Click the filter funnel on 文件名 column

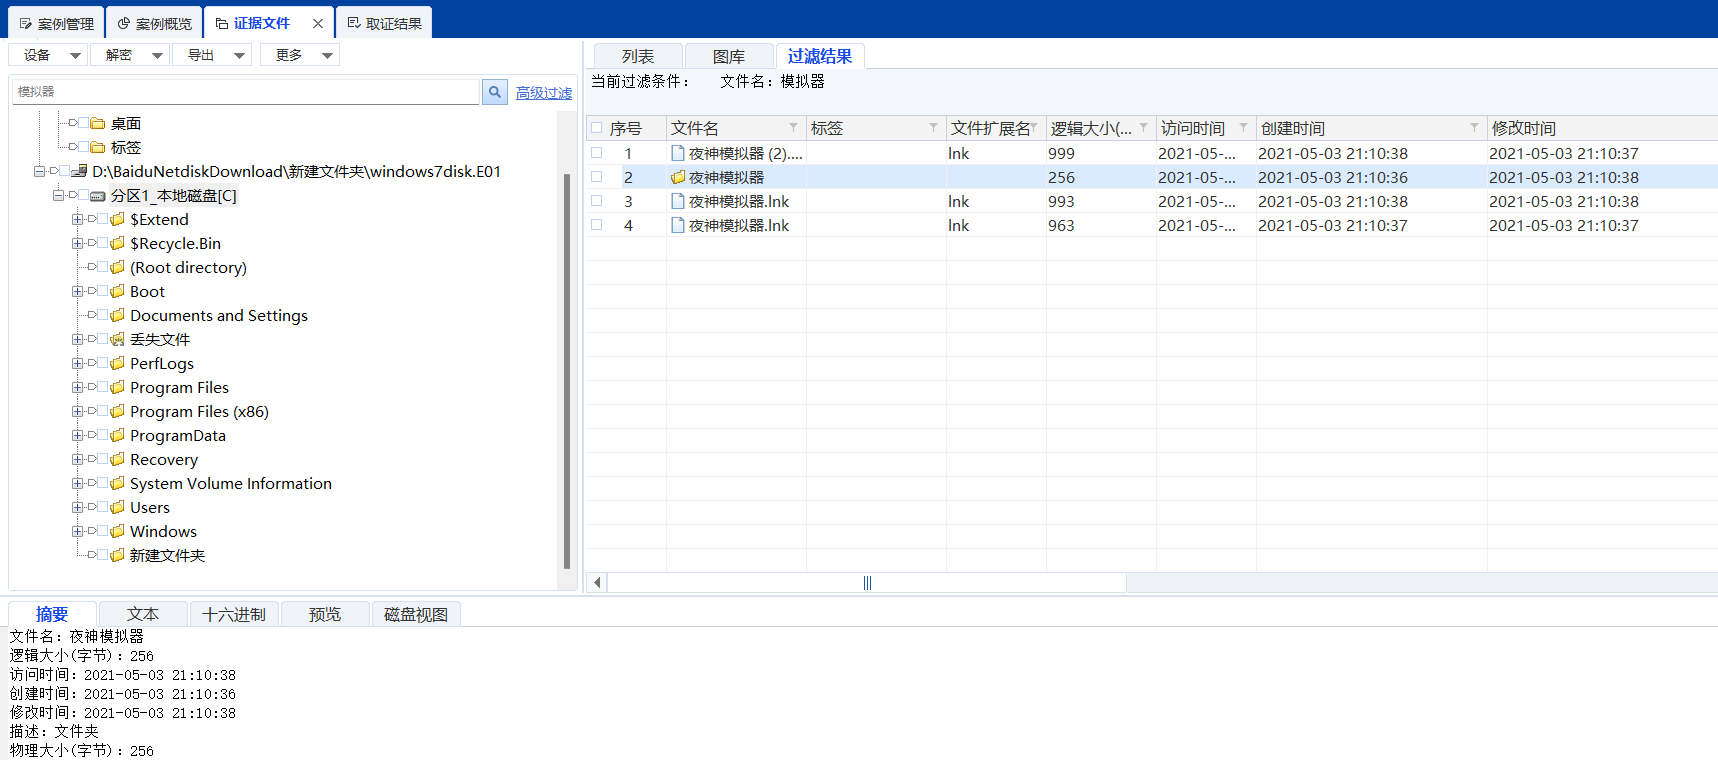click(x=794, y=127)
